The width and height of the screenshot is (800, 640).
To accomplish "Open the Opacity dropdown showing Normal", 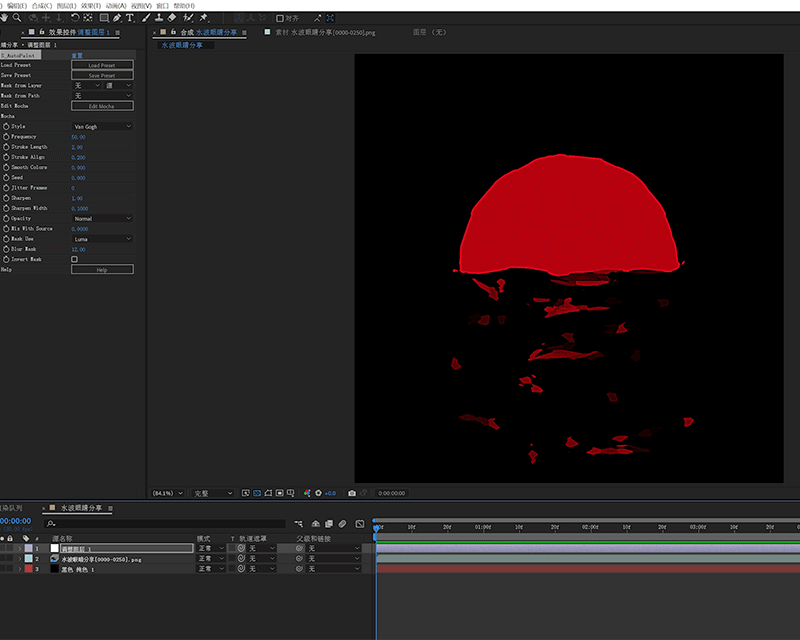I will (102, 218).
